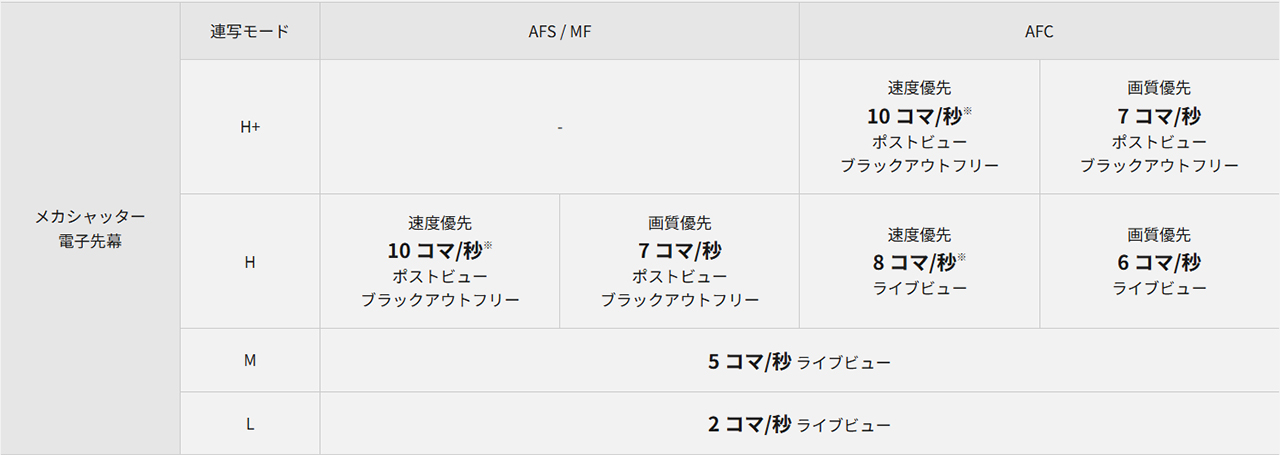
Task: Click the H+ mode row label
Action: pos(250,128)
